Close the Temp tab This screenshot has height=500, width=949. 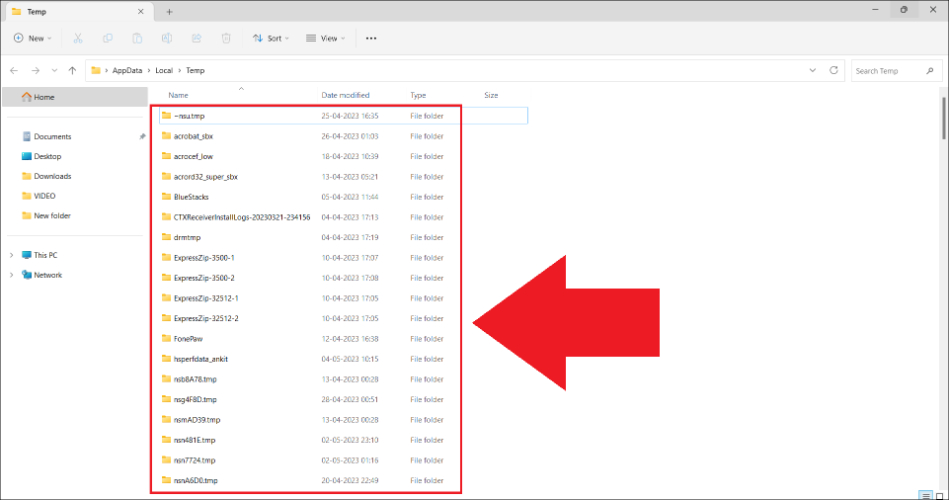pyautogui.click(x=140, y=12)
